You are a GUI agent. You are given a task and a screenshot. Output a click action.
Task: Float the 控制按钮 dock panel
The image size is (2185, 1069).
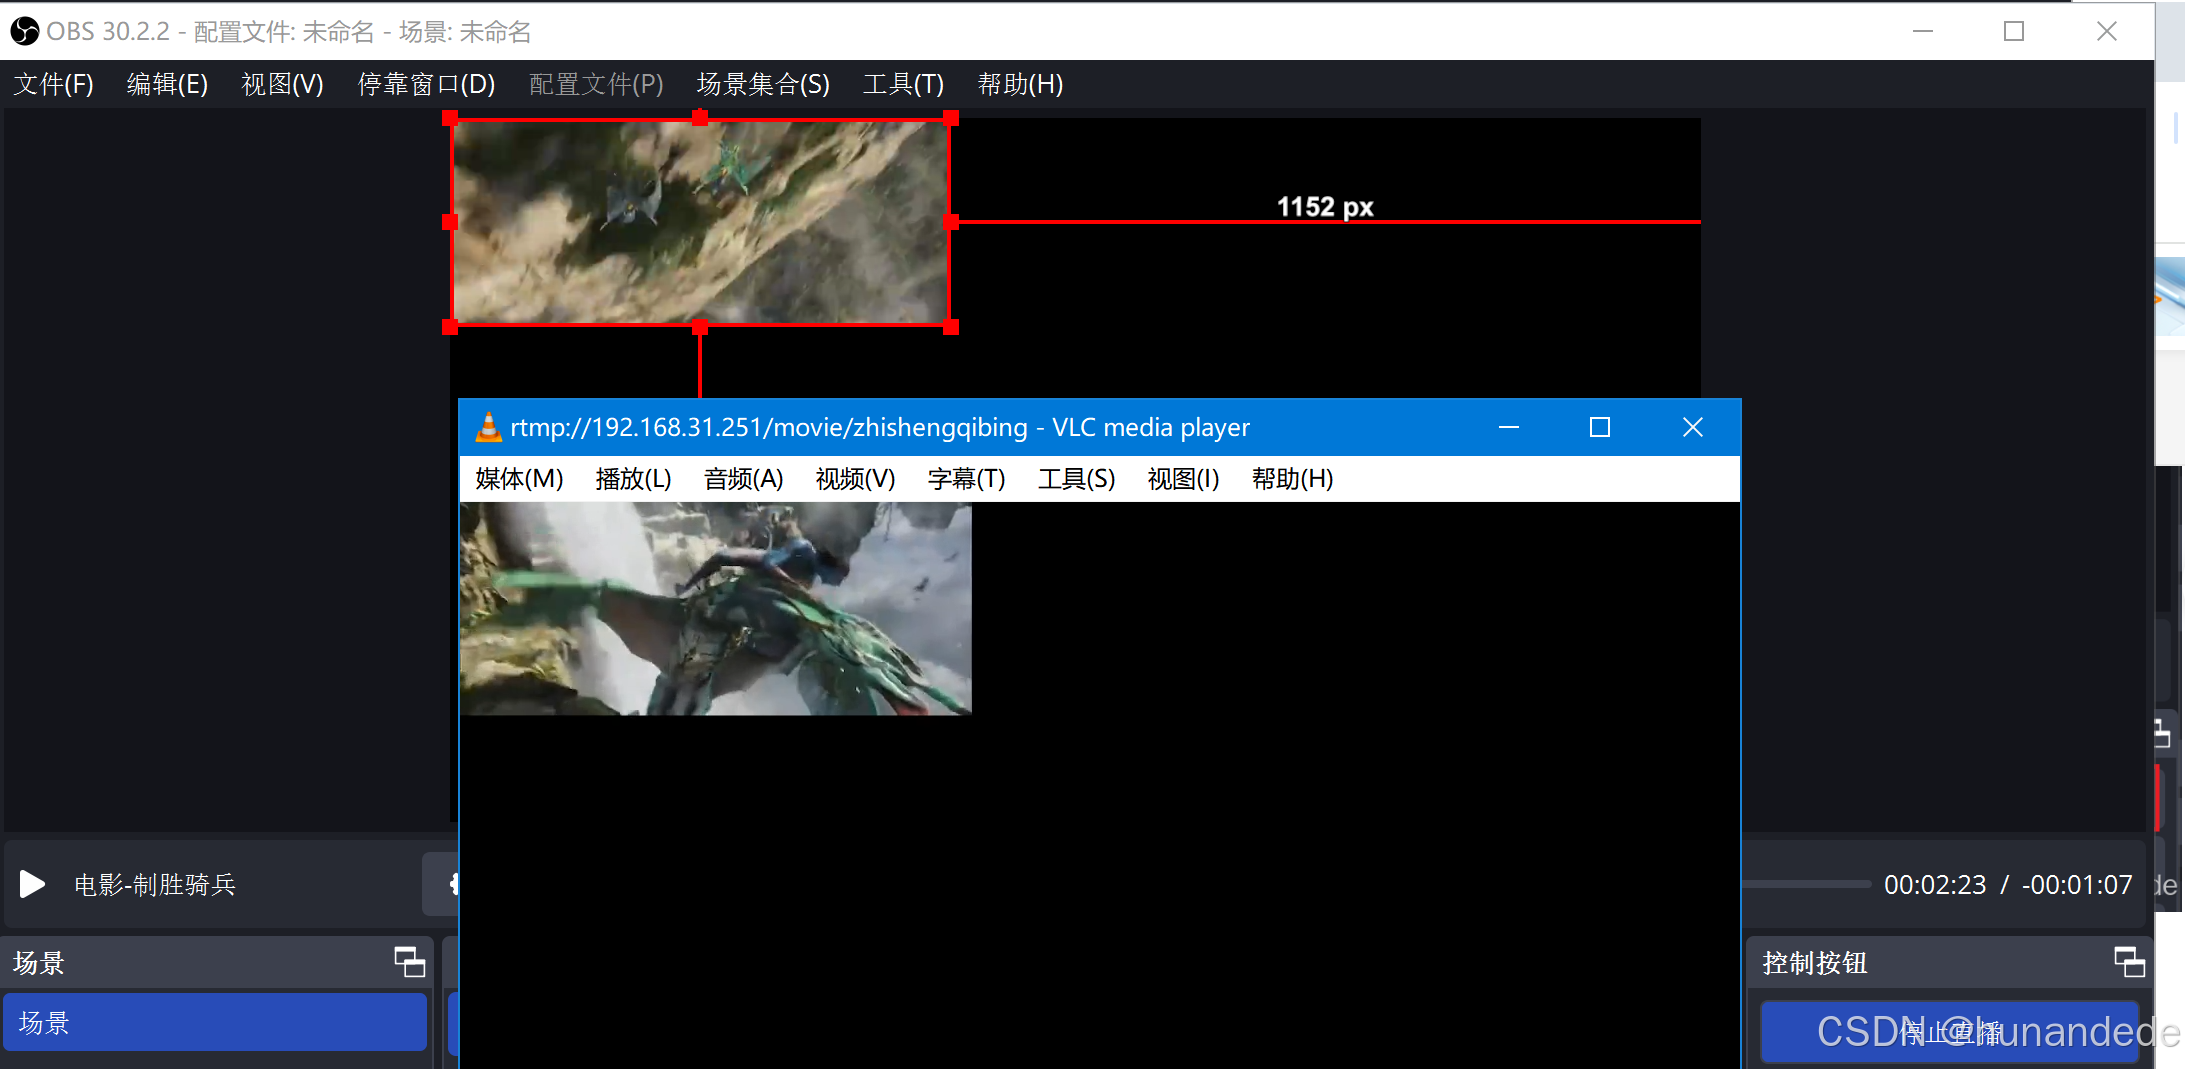(x=2129, y=962)
